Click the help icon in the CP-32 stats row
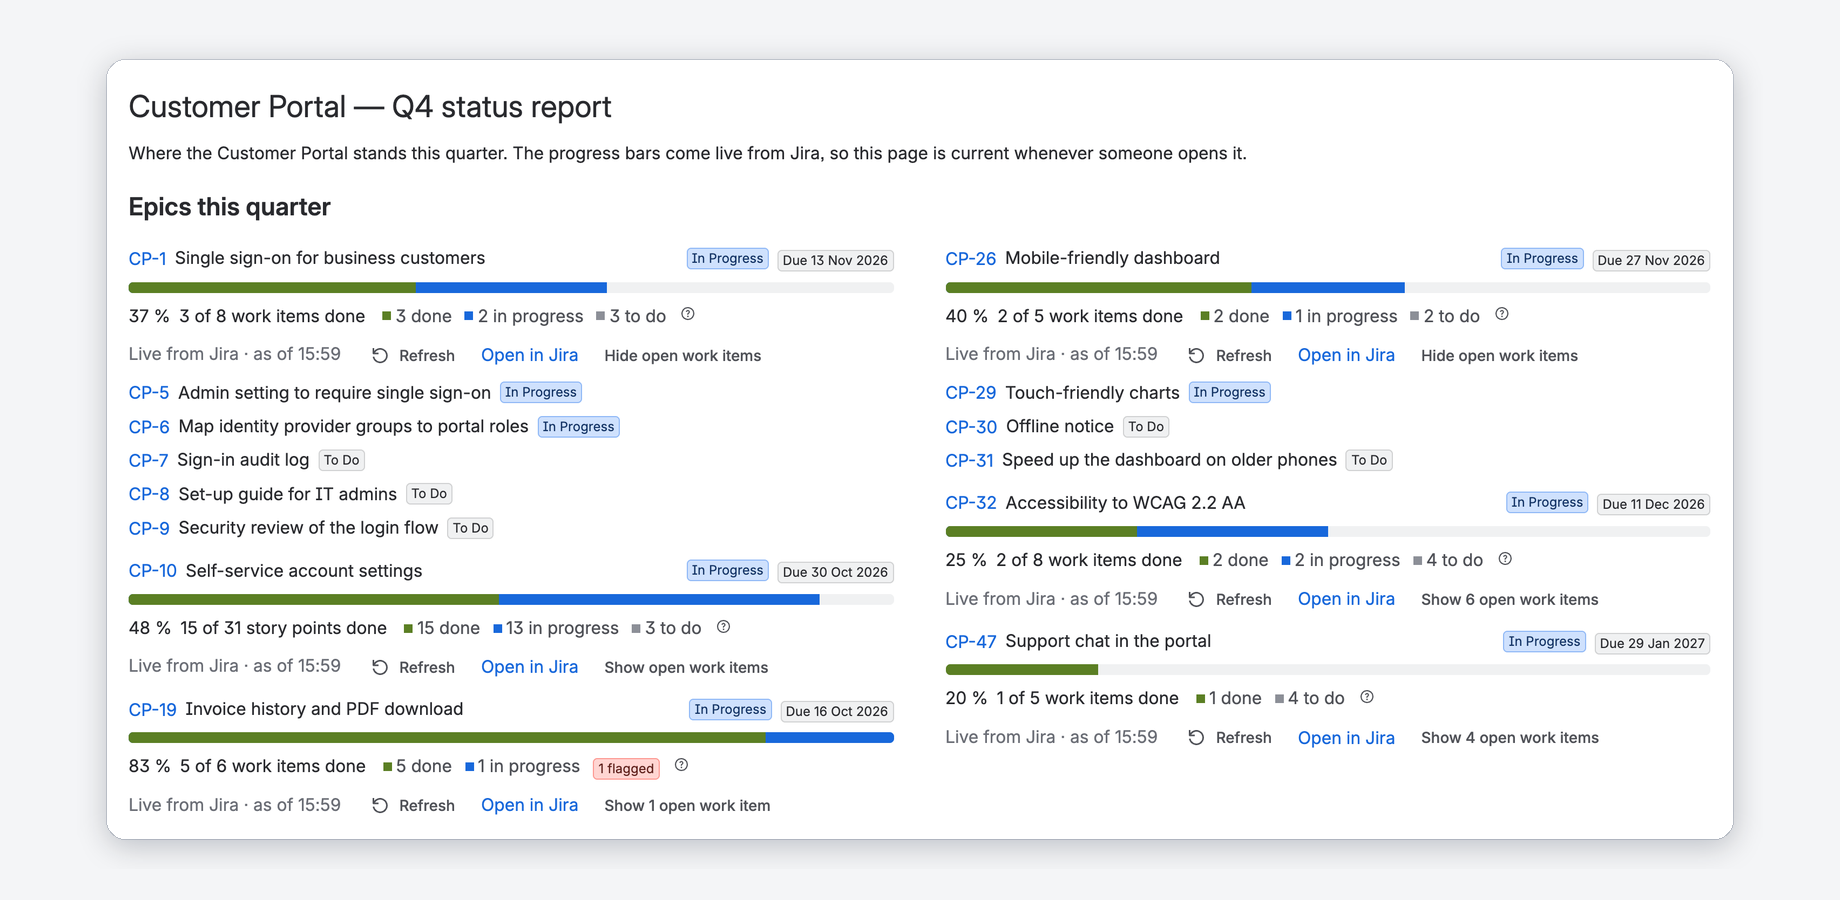The image size is (1840, 900). [1505, 558]
